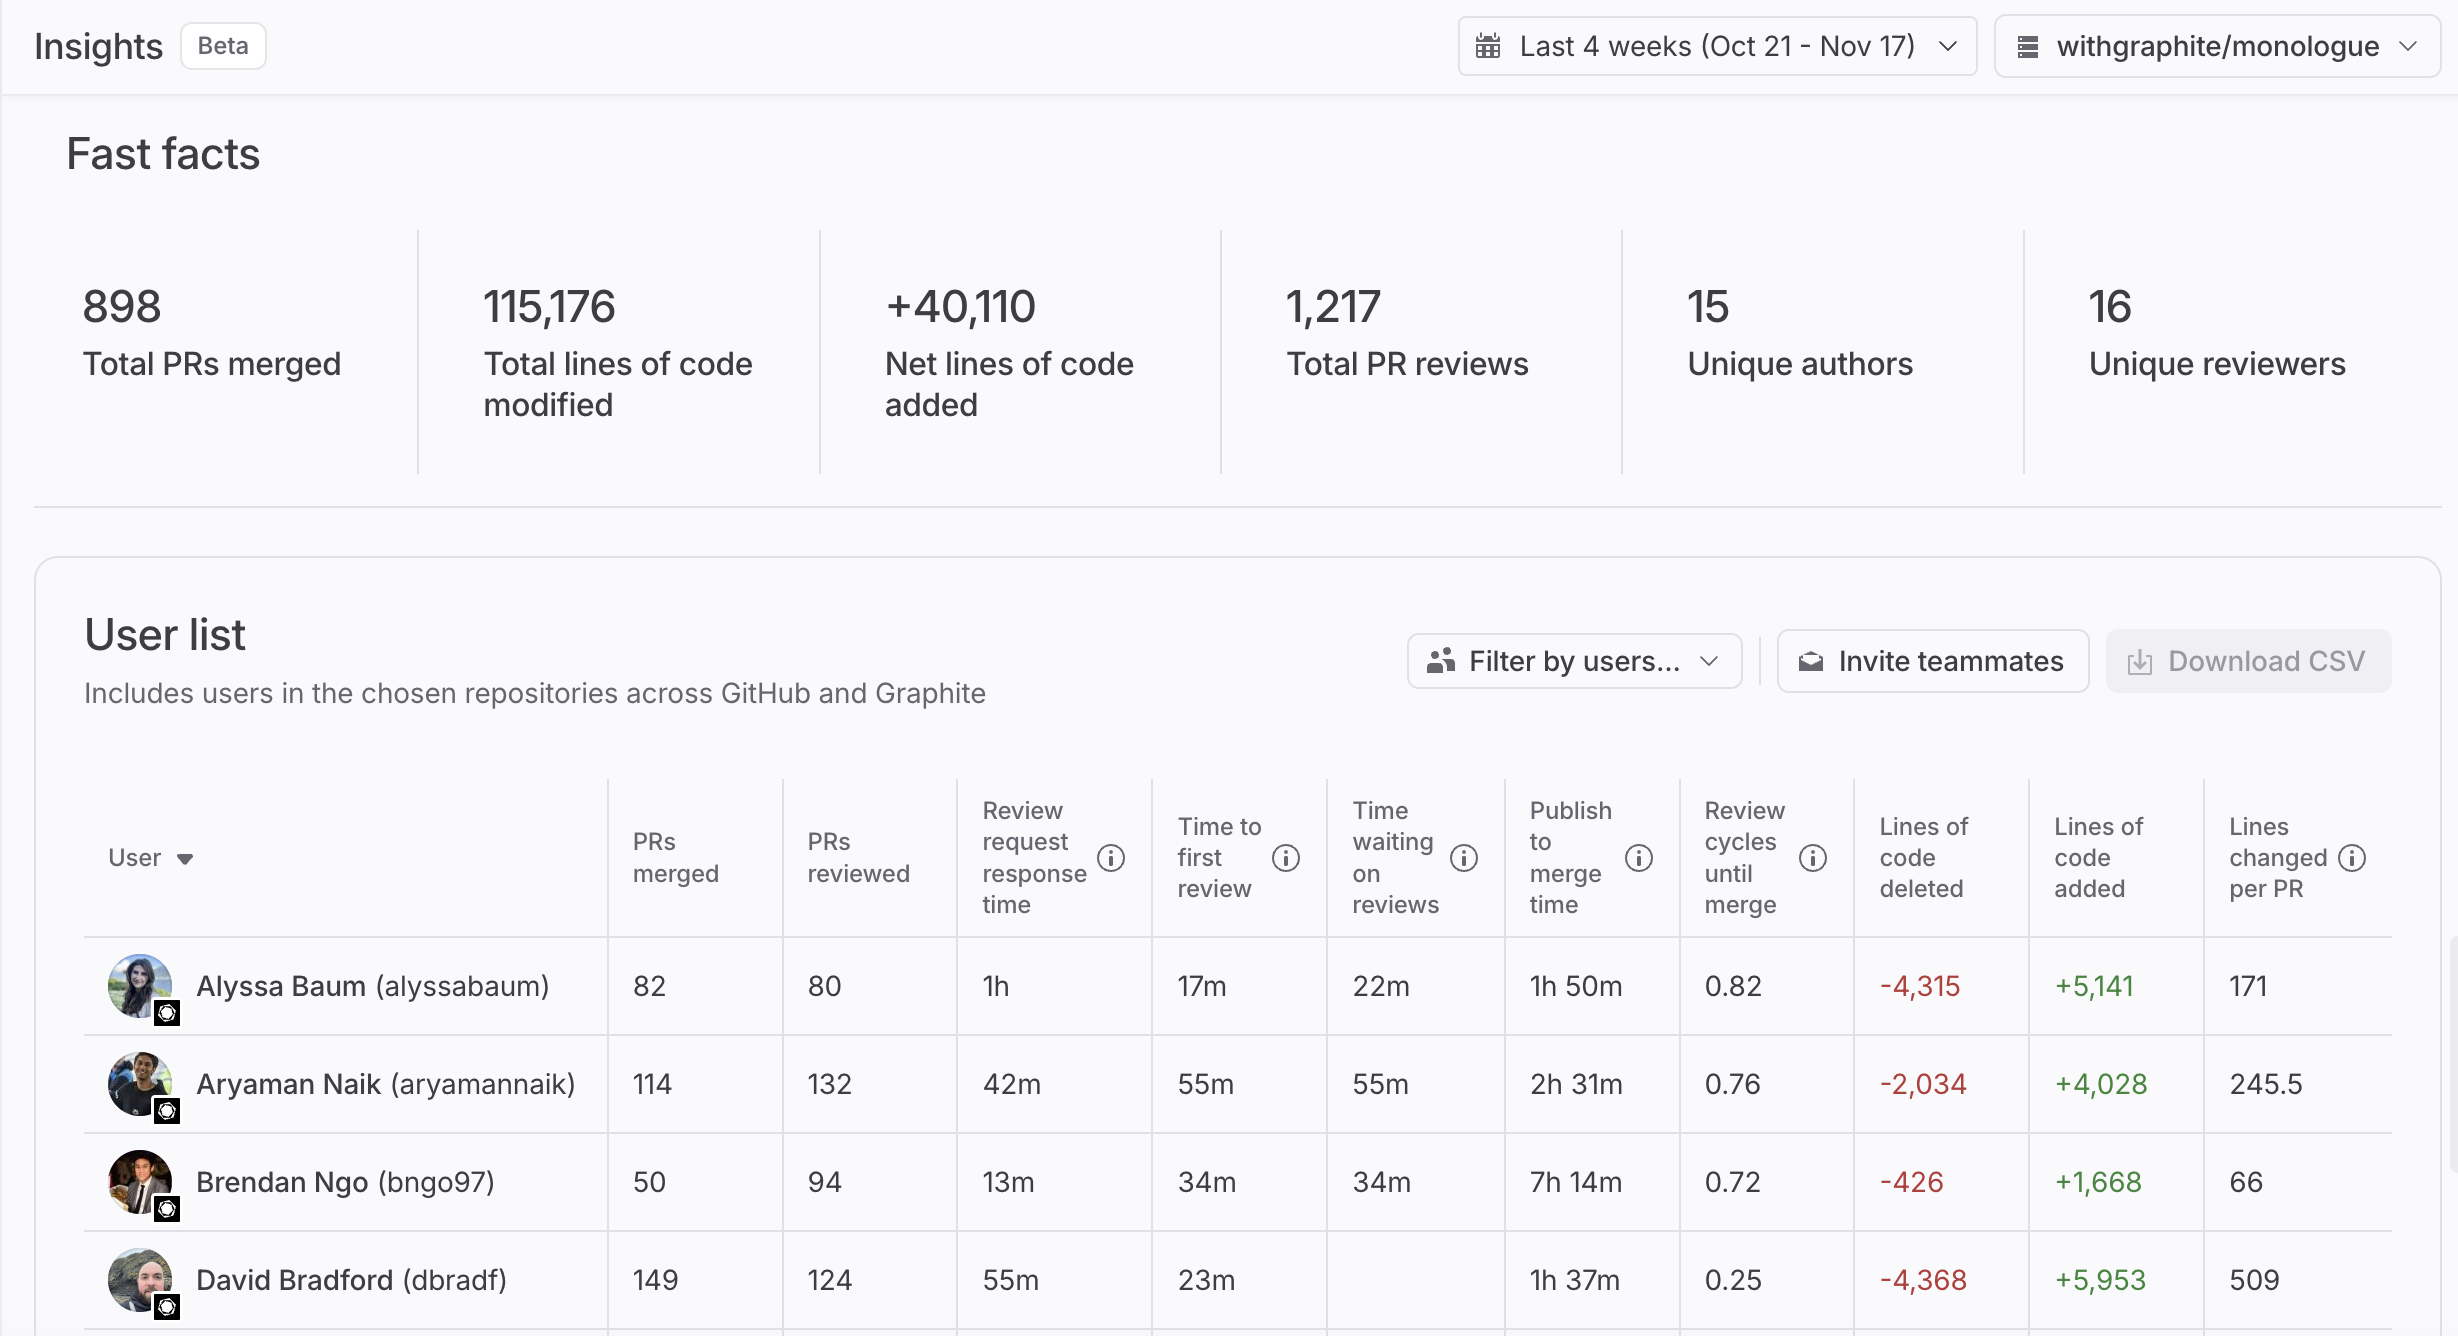Click the envelope icon on Invite teammates

tap(1811, 661)
